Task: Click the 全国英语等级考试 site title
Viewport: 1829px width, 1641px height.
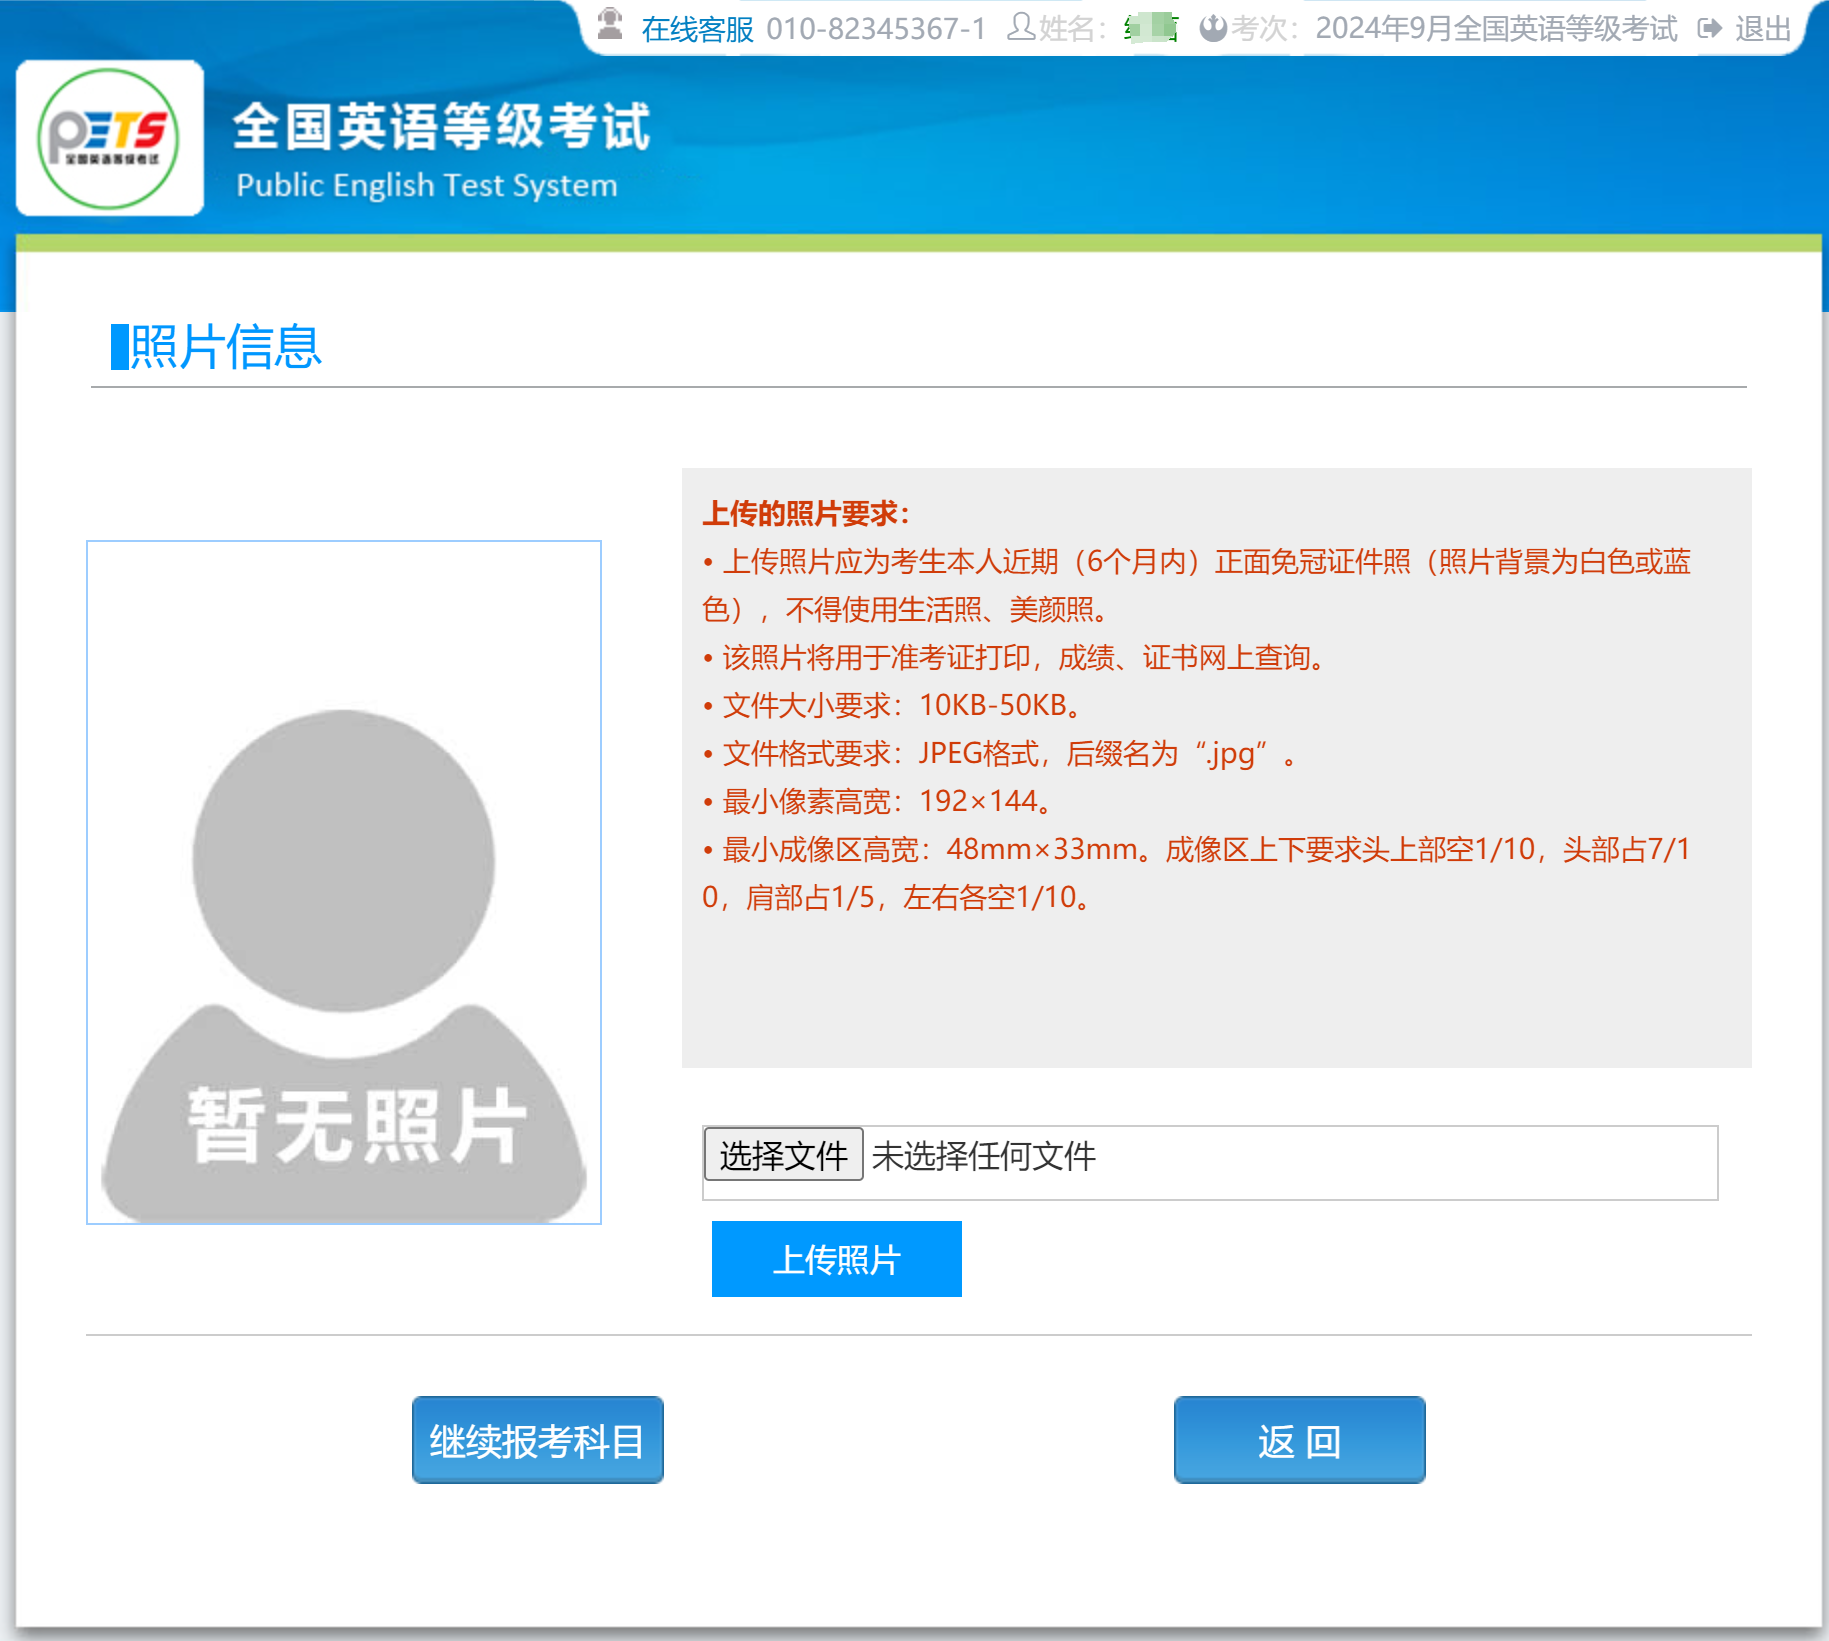Action: coord(441,127)
